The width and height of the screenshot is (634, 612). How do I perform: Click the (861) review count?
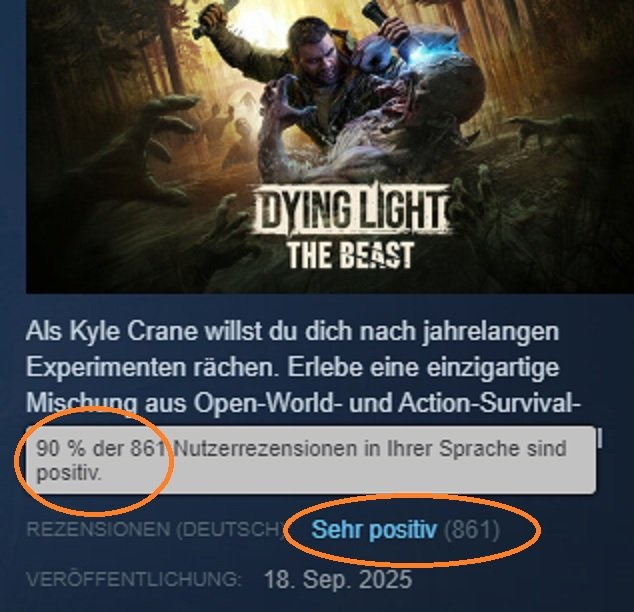472,529
